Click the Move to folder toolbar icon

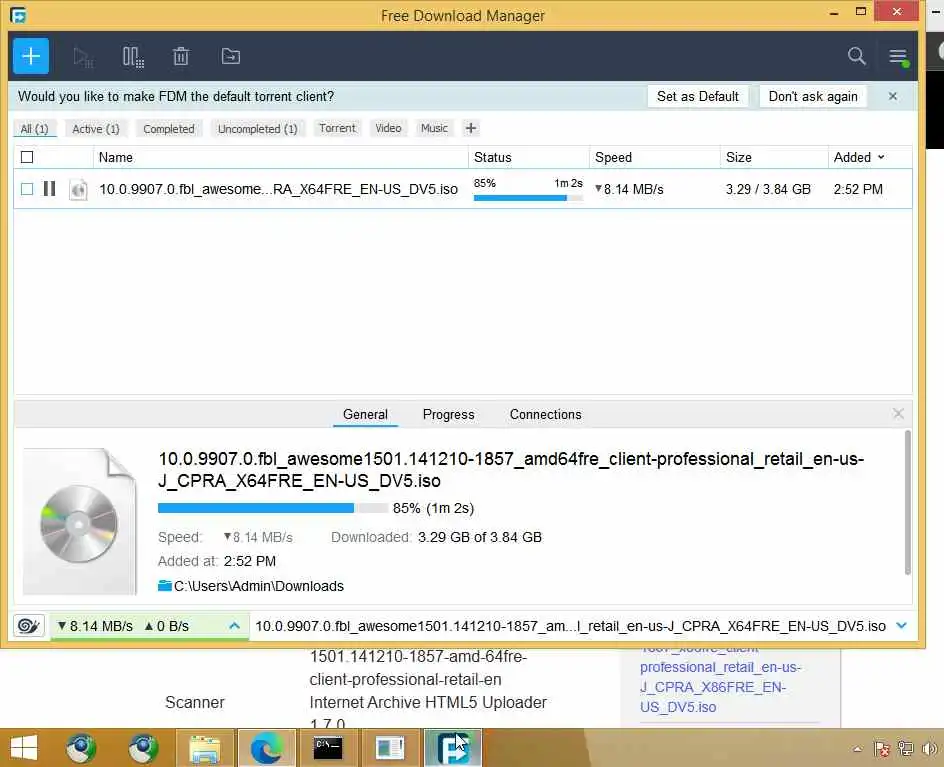[231, 57]
